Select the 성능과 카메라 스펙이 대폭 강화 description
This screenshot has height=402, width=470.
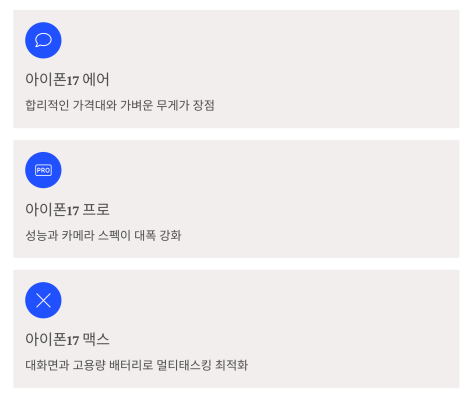[x=103, y=235]
